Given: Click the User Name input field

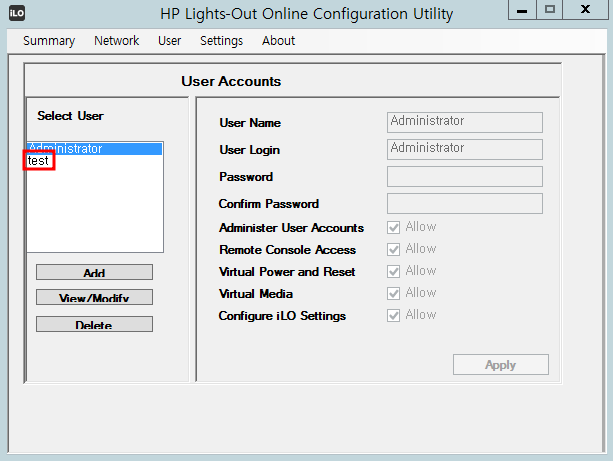Looking at the screenshot, I should point(465,122).
